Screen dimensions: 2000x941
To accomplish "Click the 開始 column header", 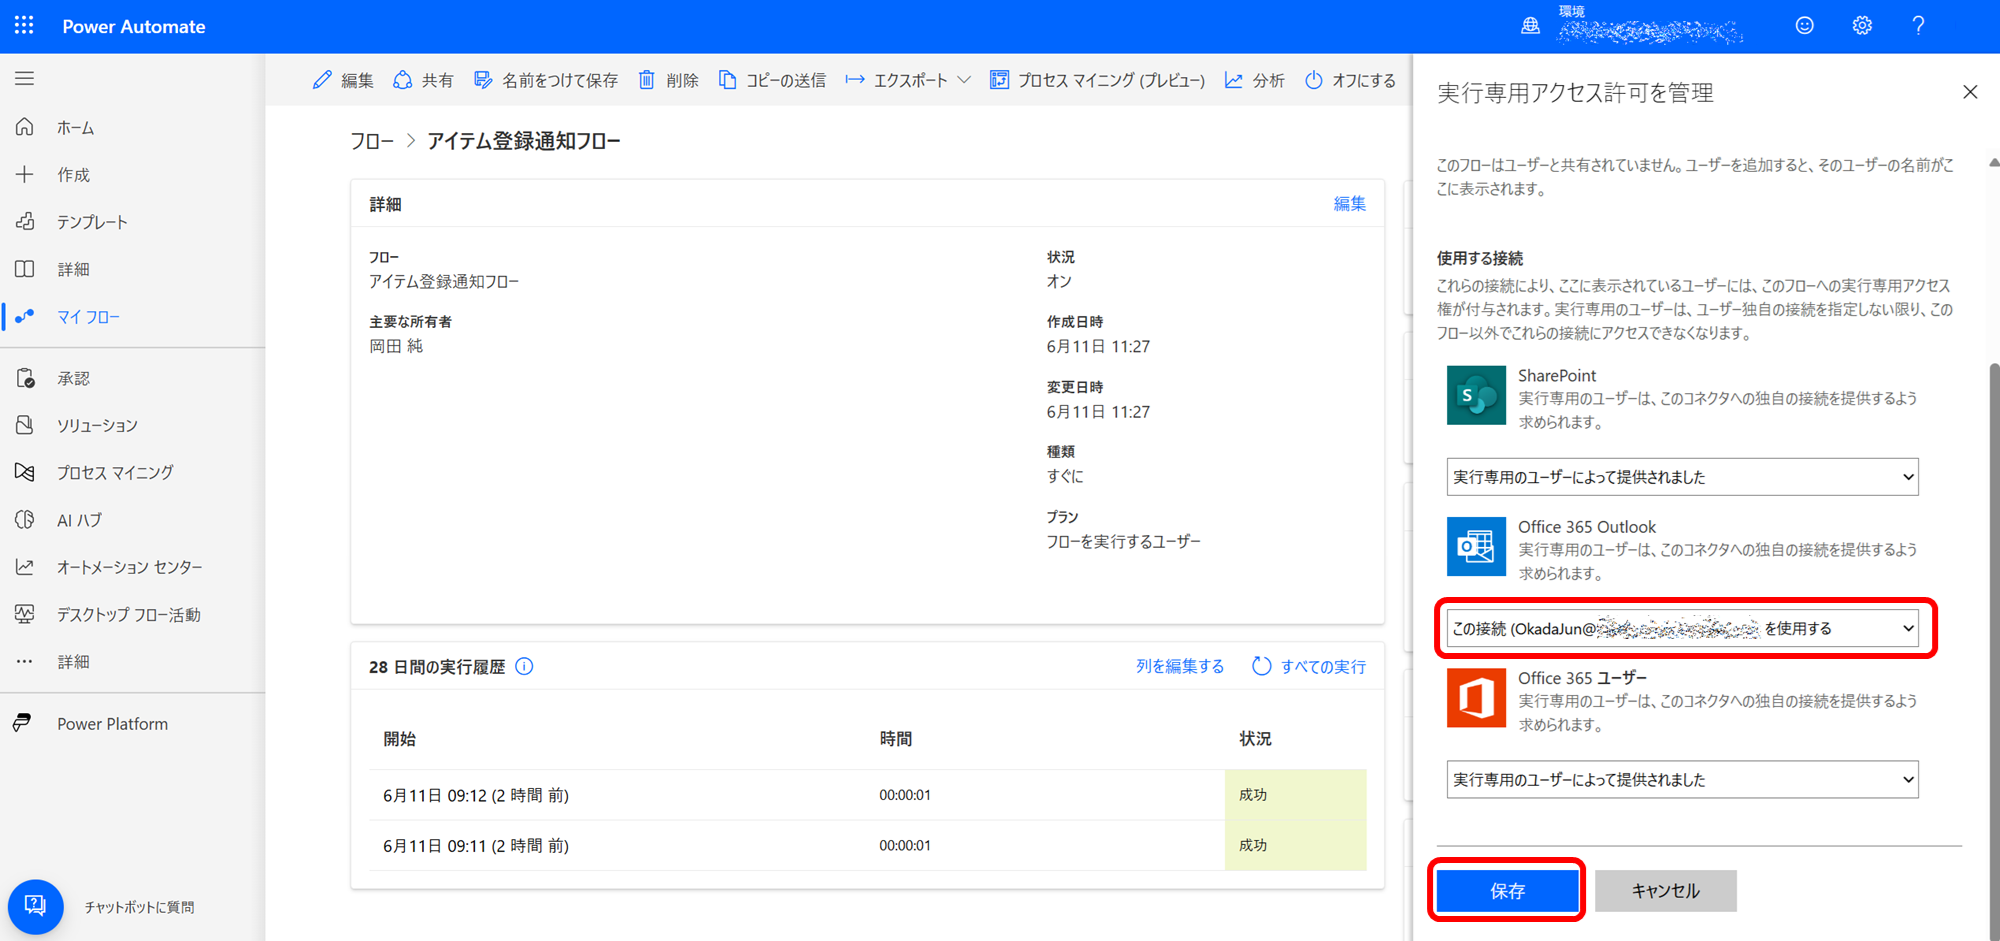I will point(400,739).
